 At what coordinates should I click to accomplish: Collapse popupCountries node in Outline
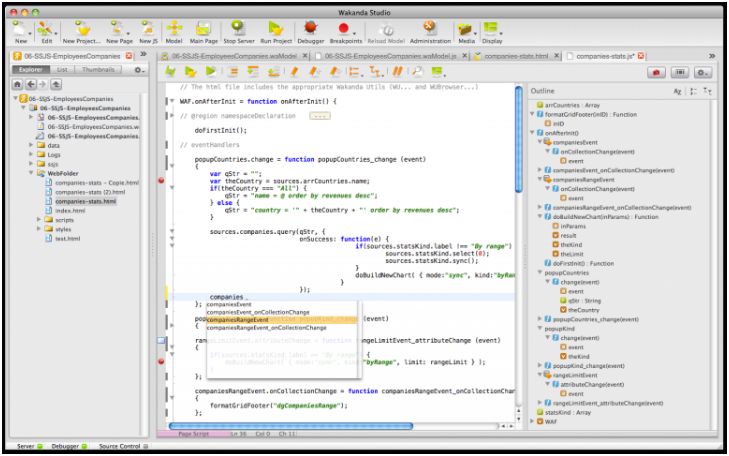pos(540,273)
